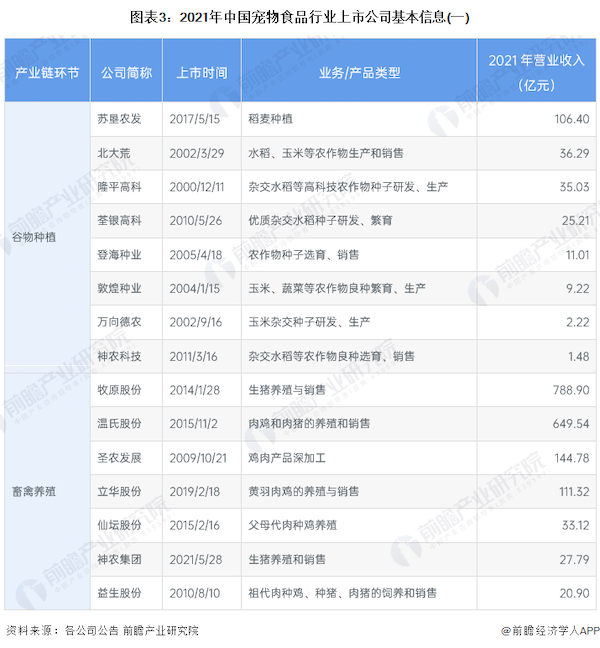600x648 pixels.
Task: Click listing date '2002/3/29'
Action: 197,153
